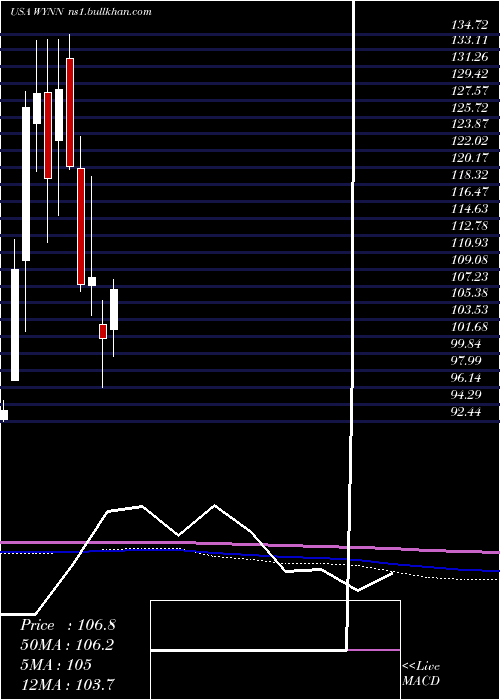Select the tallest red candlestick body
Screen dimensions: 500x700
(x=81, y=226)
